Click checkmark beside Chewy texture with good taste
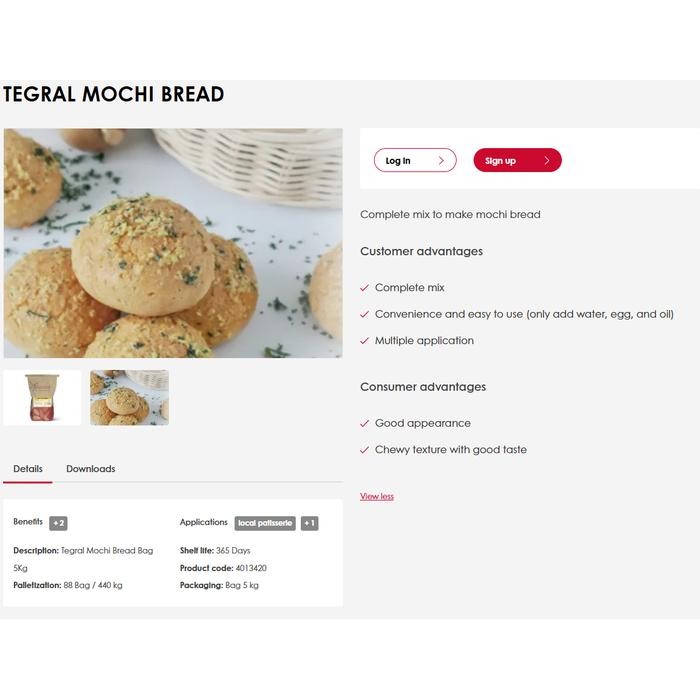Screen dimensions: 700x700 (364, 450)
